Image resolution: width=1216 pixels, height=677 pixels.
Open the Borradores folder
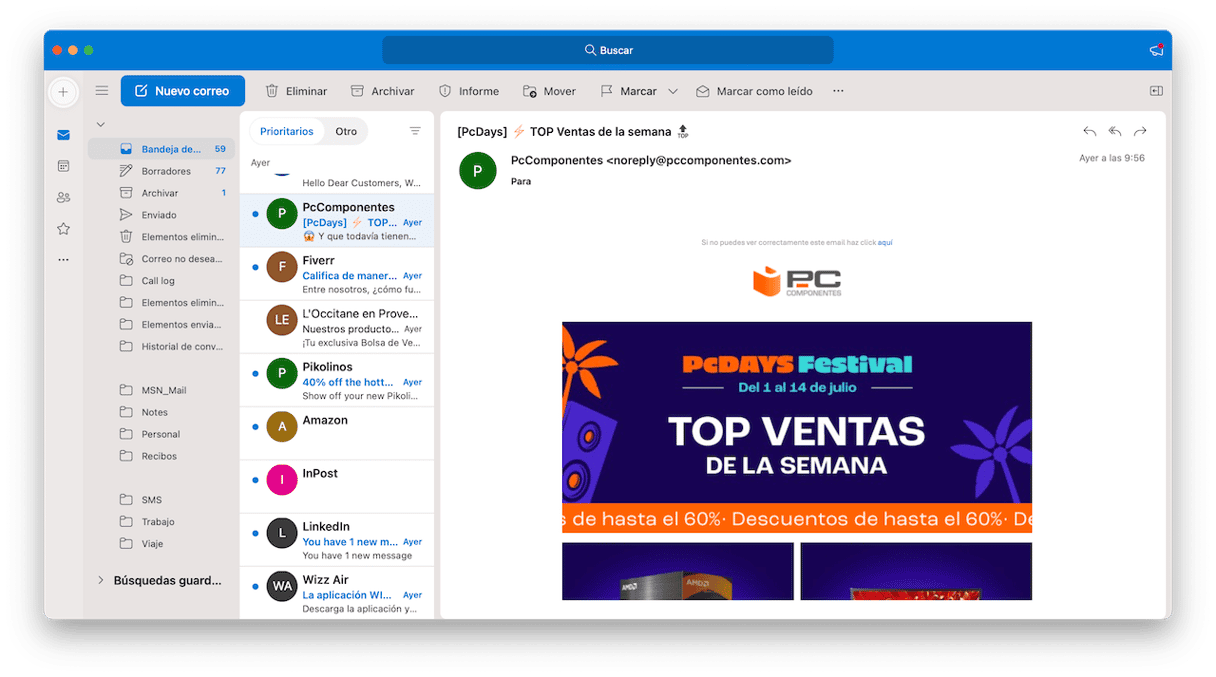point(161,171)
